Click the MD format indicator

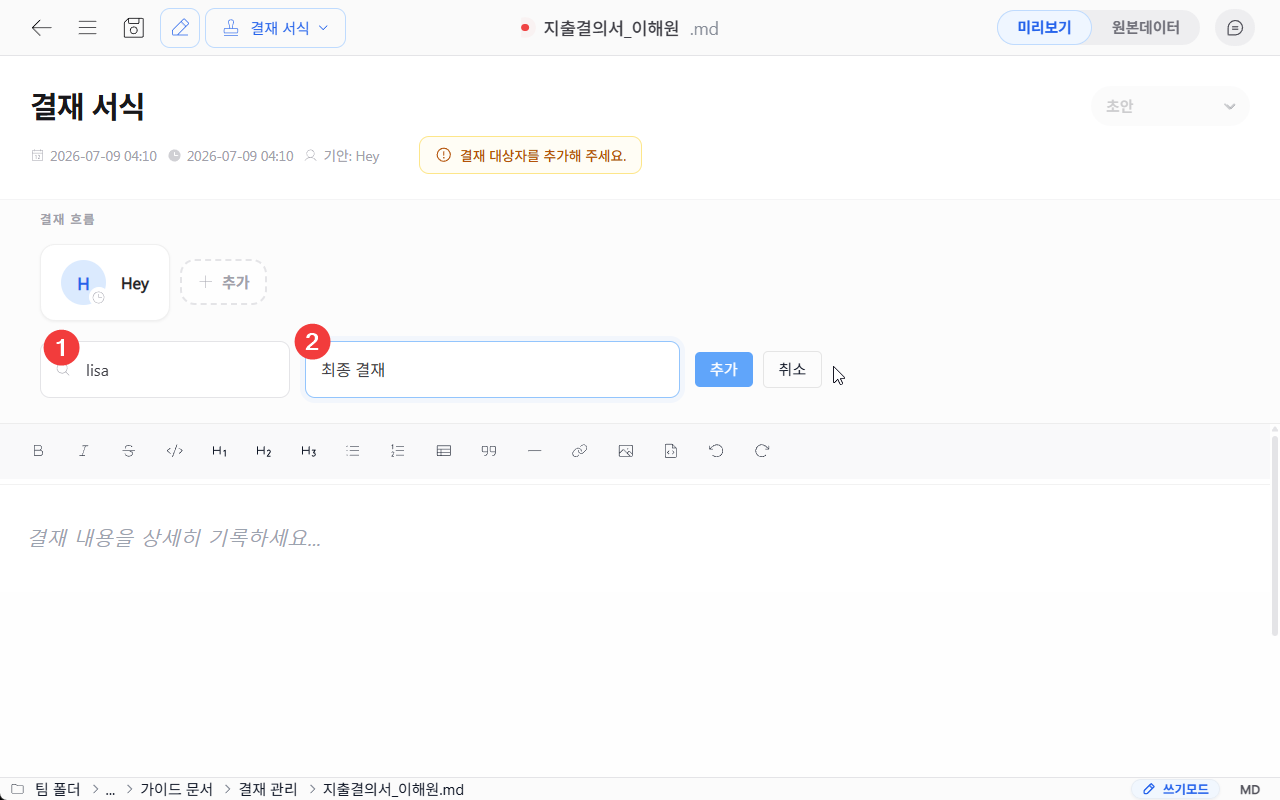tap(1250, 789)
